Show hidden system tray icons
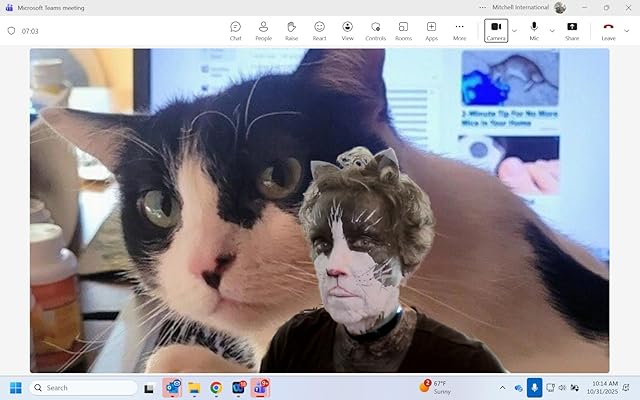640x400 pixels. 502,387
